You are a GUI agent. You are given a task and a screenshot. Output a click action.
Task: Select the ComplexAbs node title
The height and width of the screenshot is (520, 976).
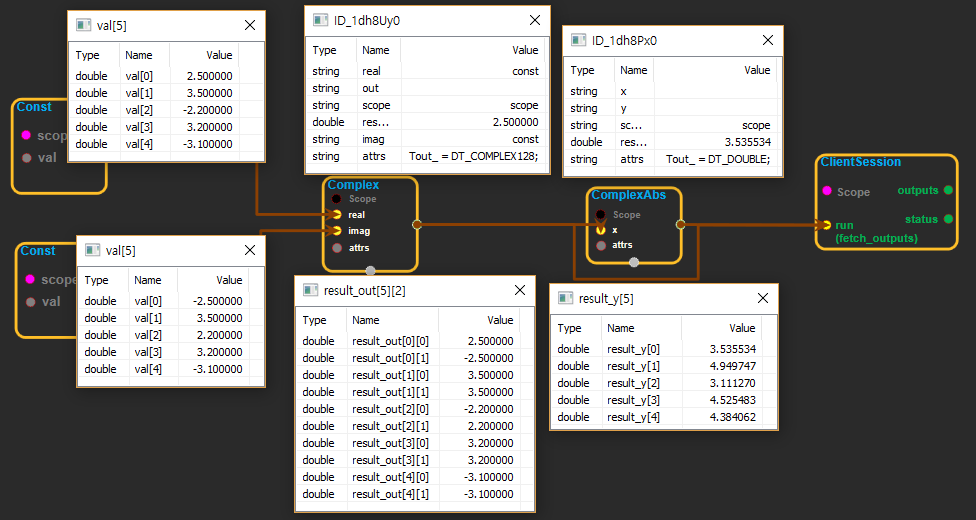[628, 195]
